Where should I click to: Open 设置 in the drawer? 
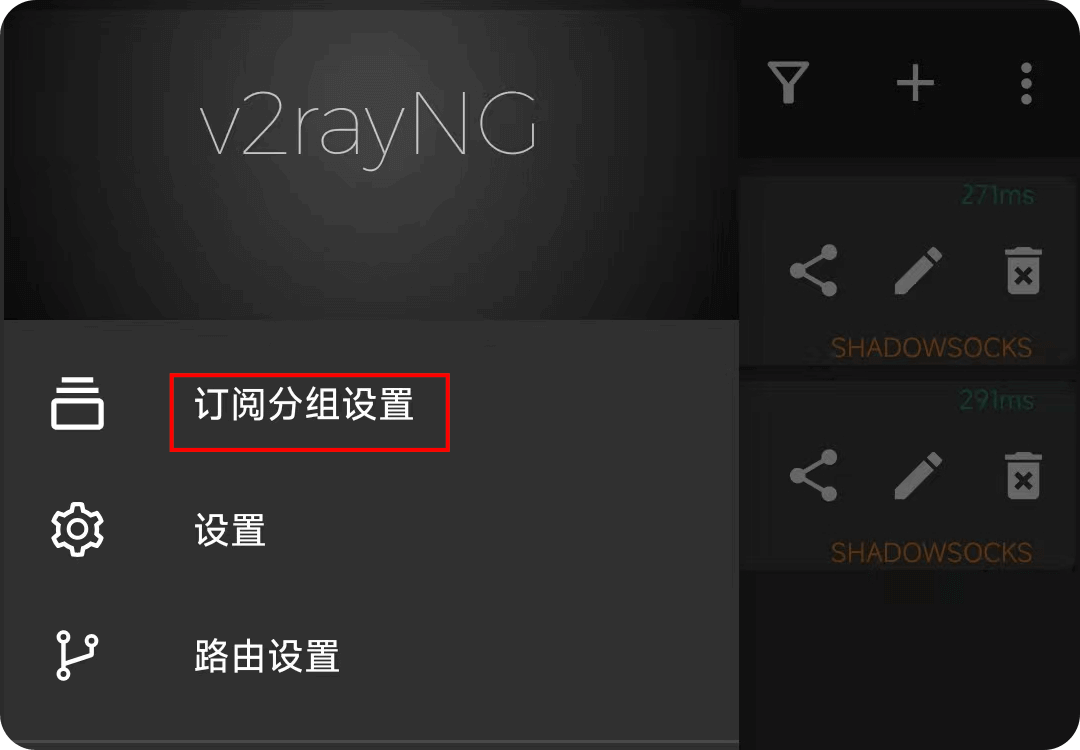[x=230, y=530]
